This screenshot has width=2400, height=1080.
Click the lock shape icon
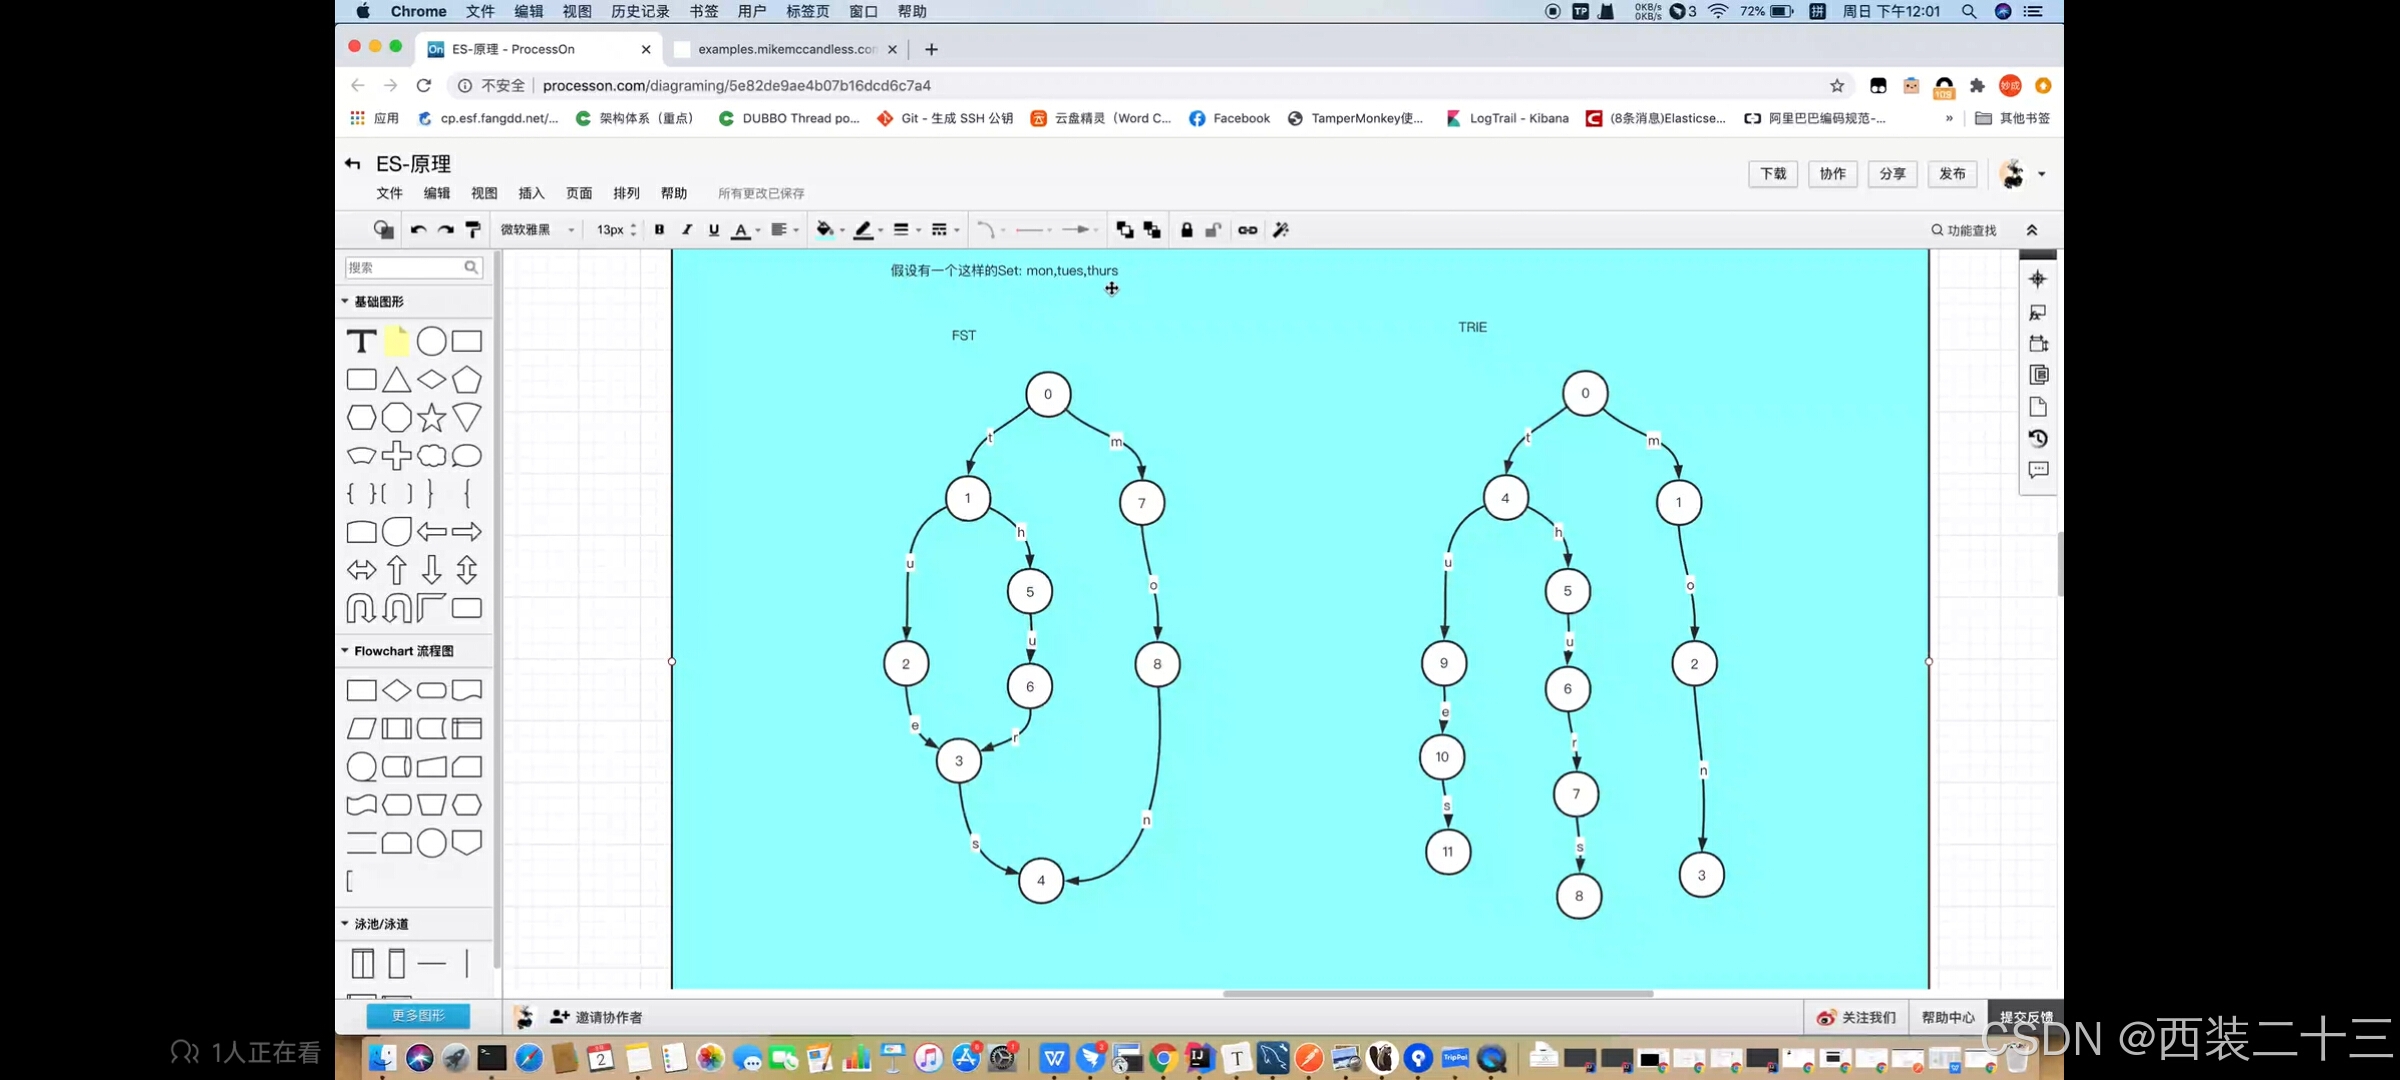(x=1186, y=230)
